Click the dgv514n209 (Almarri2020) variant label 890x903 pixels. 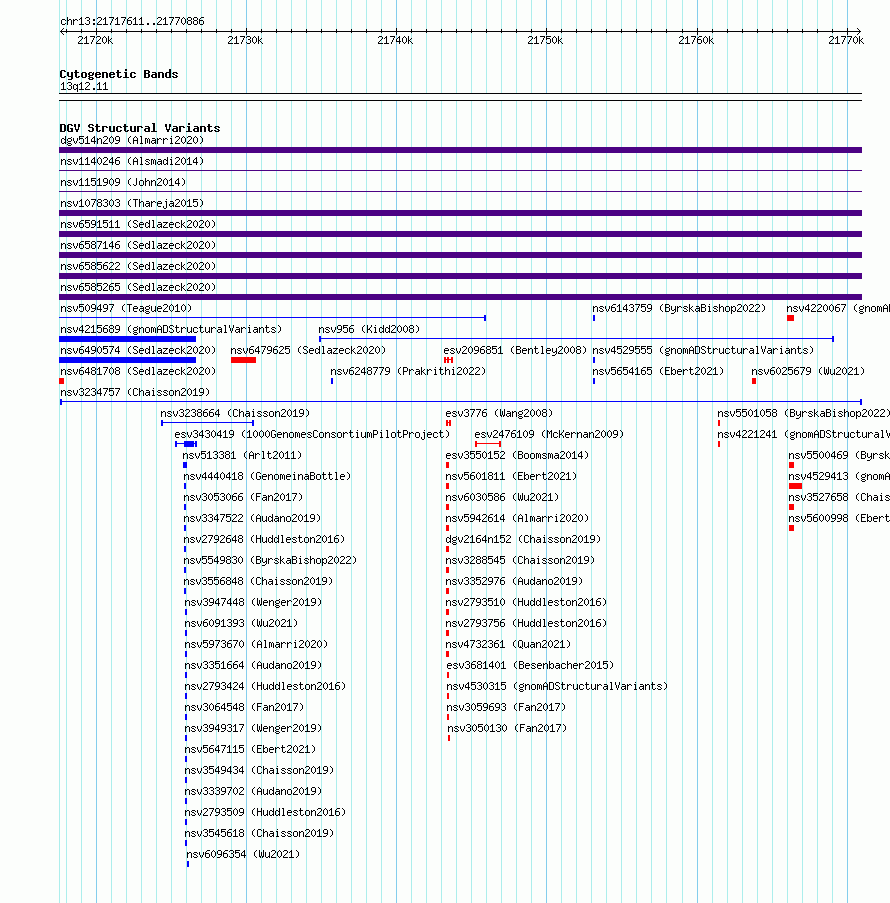pos(132,141)
